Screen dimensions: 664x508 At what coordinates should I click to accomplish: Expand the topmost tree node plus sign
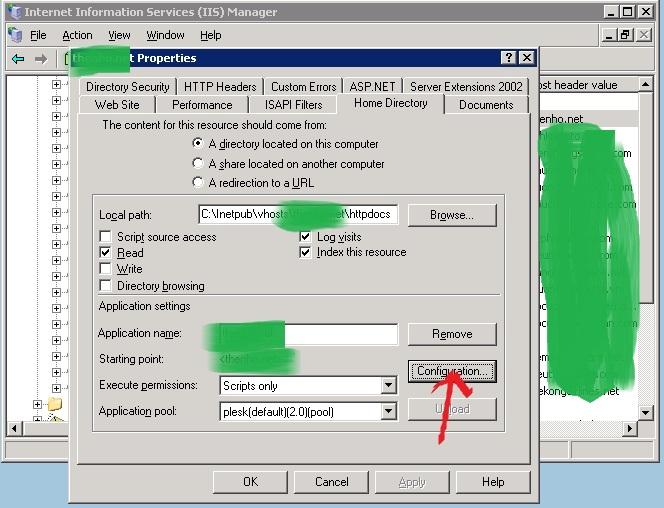[56, 84]
